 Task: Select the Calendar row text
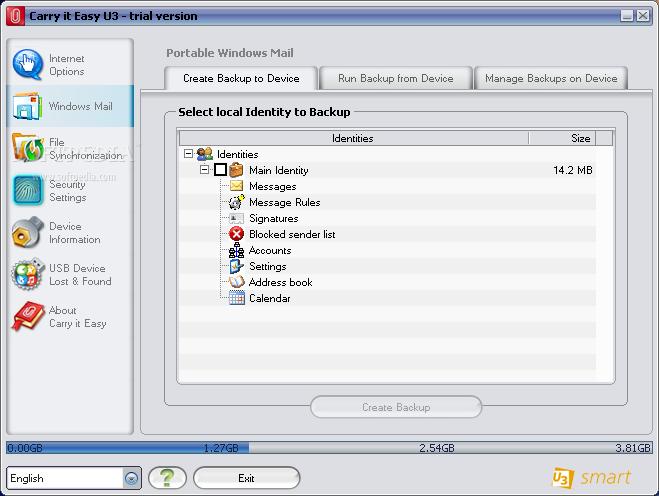point(270,298)
